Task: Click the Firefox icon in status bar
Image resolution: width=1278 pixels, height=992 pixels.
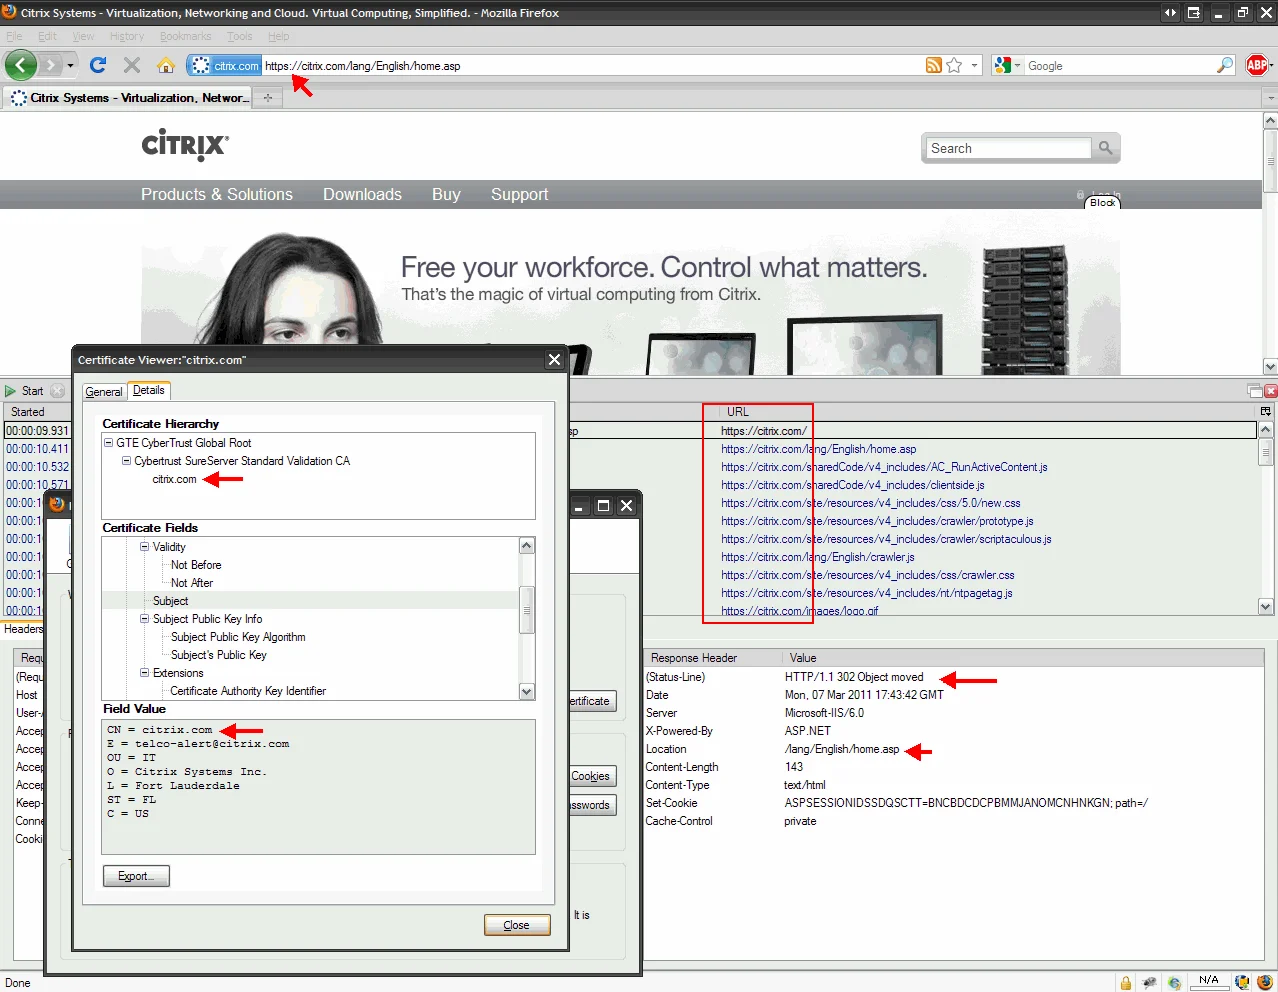Action: [x=1265, y=982]
